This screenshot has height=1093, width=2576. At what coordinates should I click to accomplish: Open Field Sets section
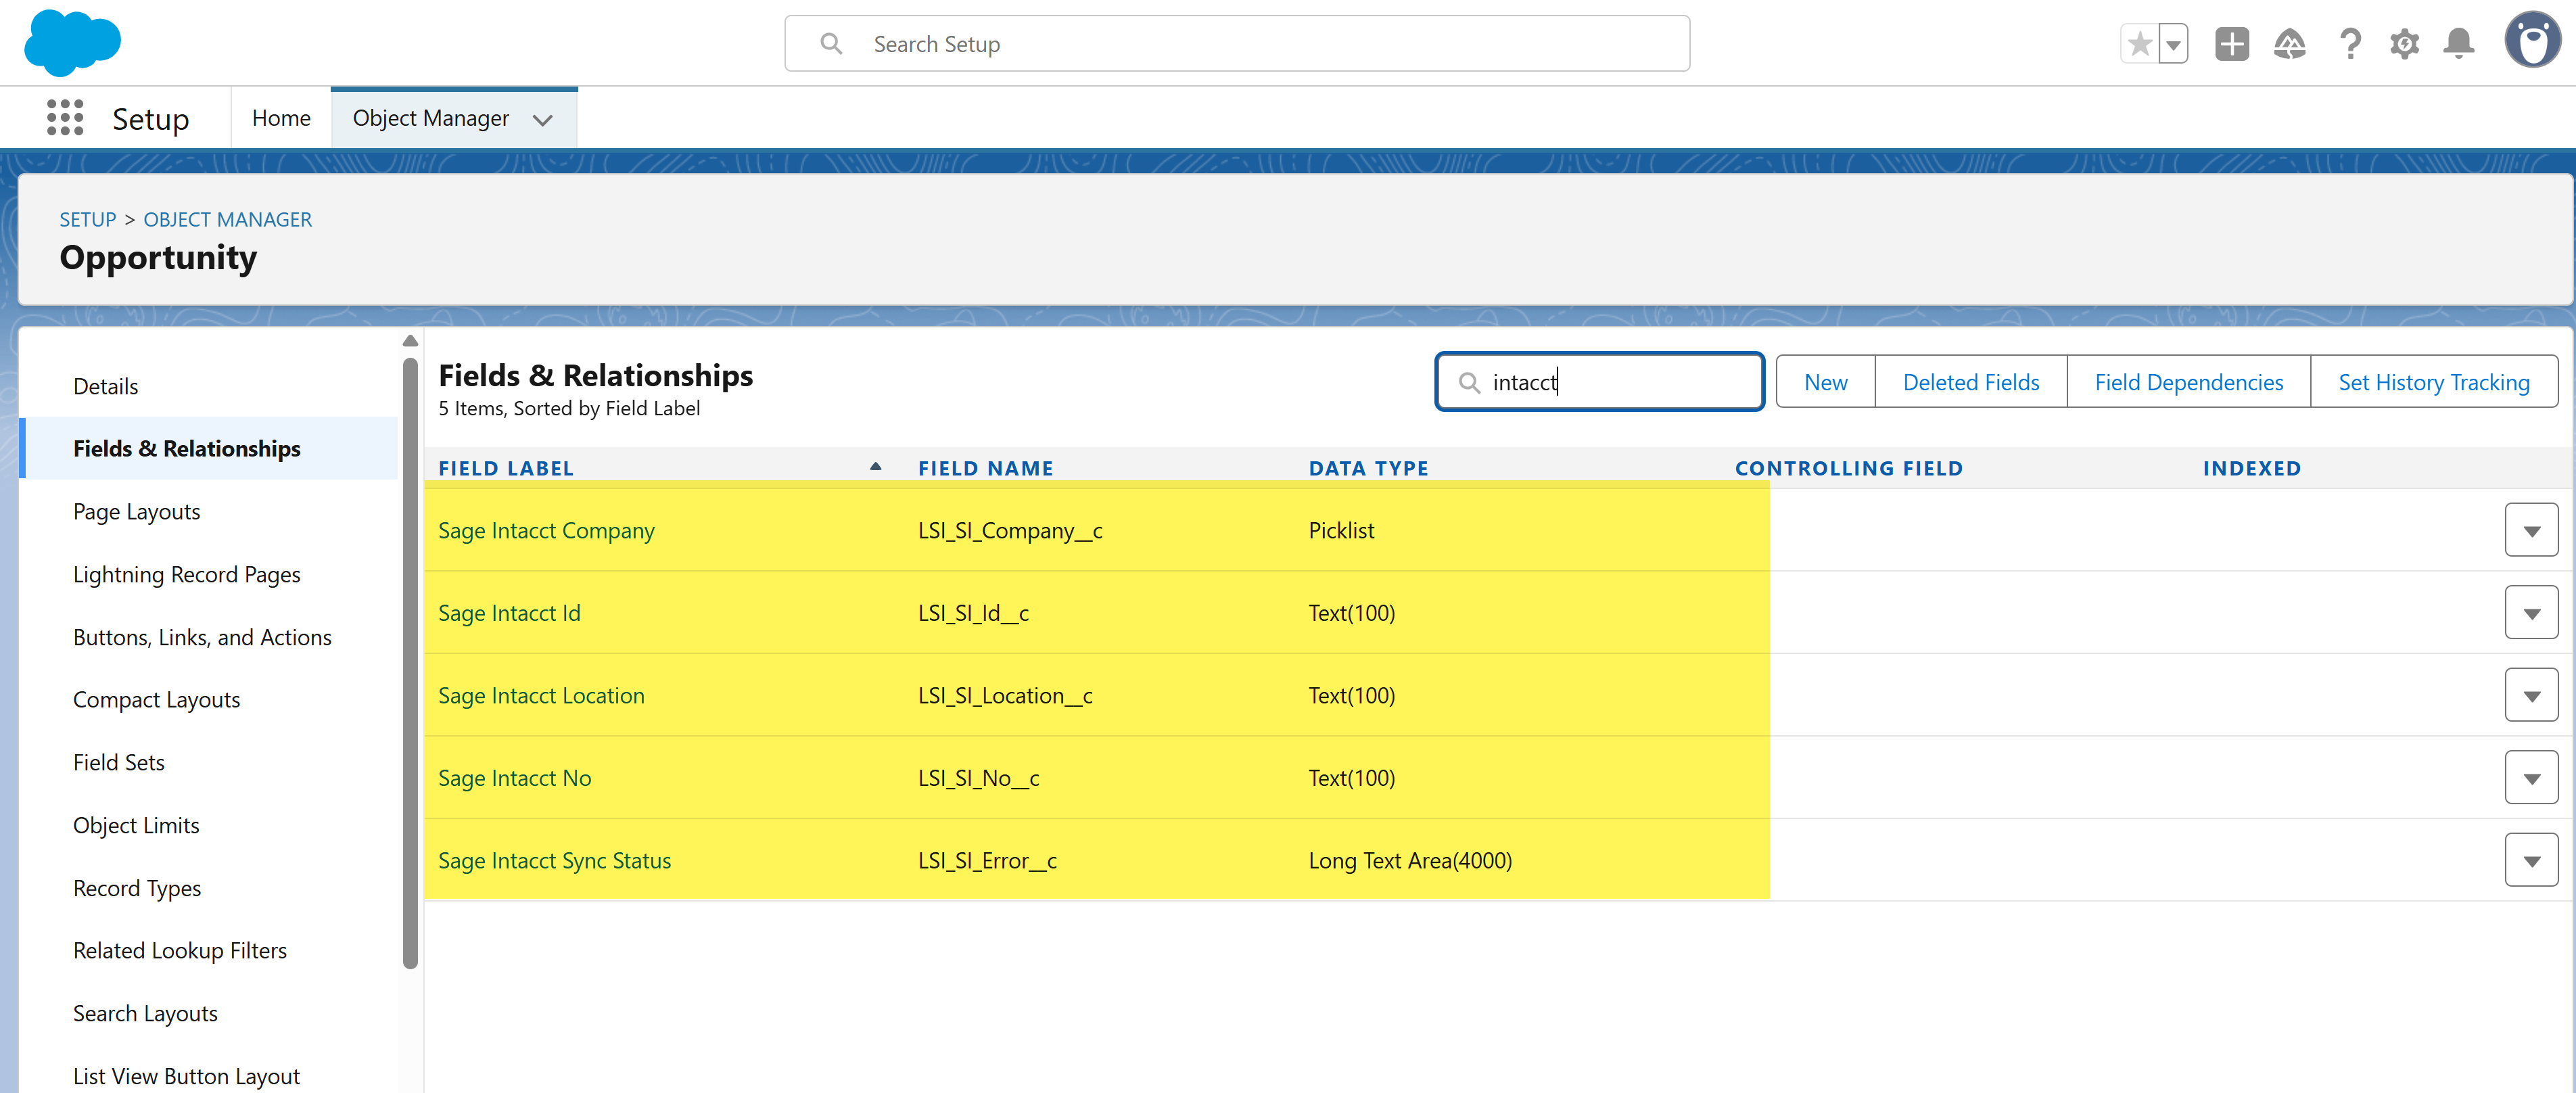(118, 762)
